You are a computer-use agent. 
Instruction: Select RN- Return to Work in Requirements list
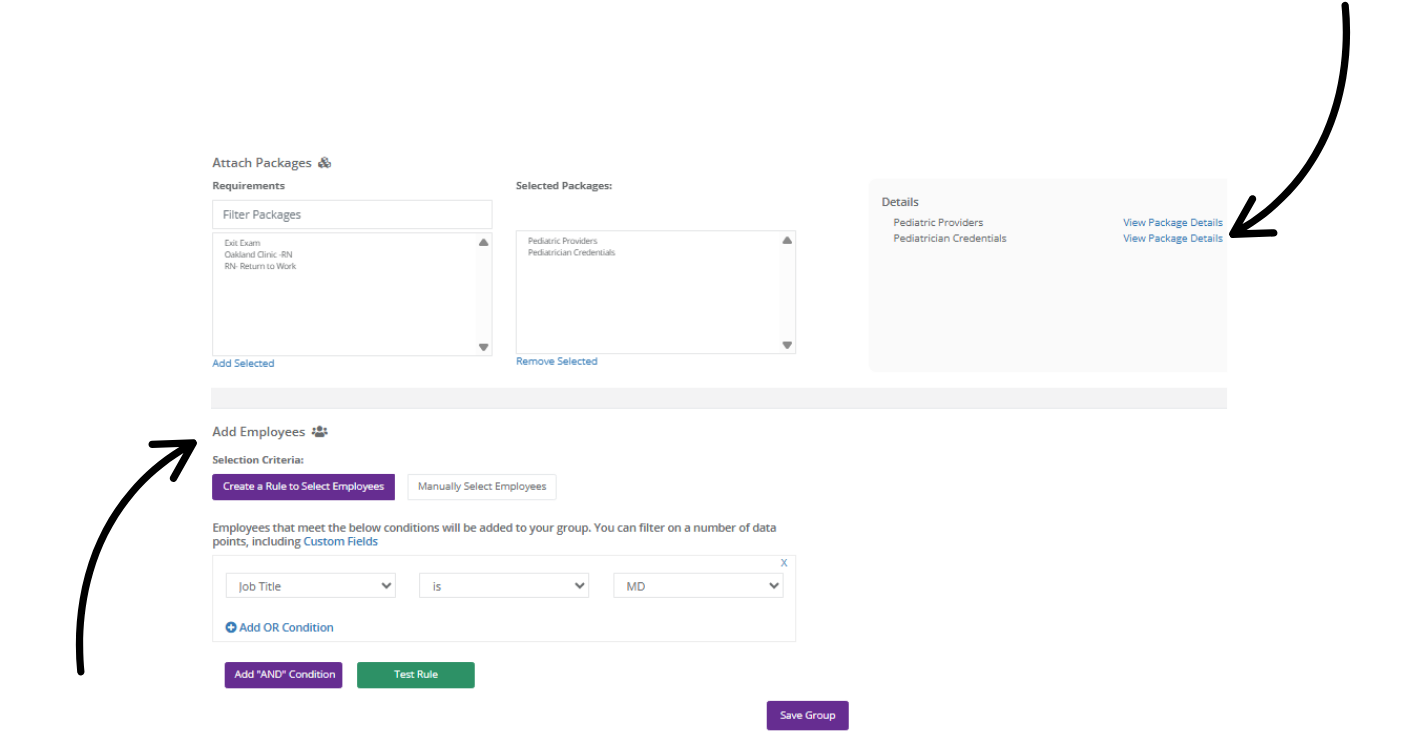(261, 267)
